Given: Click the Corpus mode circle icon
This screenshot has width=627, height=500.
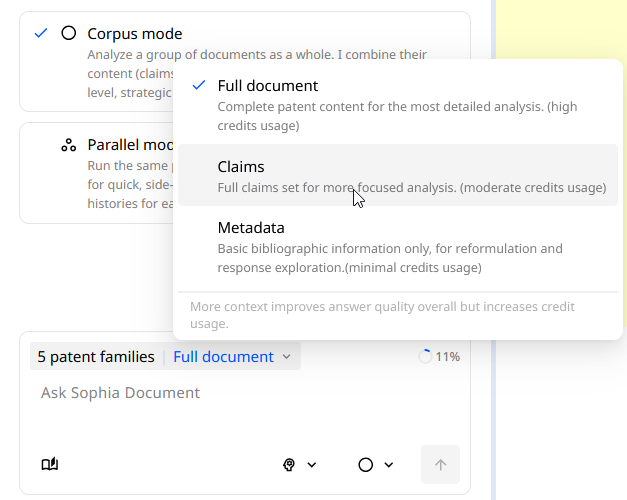Looking at the screenshot, I should tap(69, 33).
